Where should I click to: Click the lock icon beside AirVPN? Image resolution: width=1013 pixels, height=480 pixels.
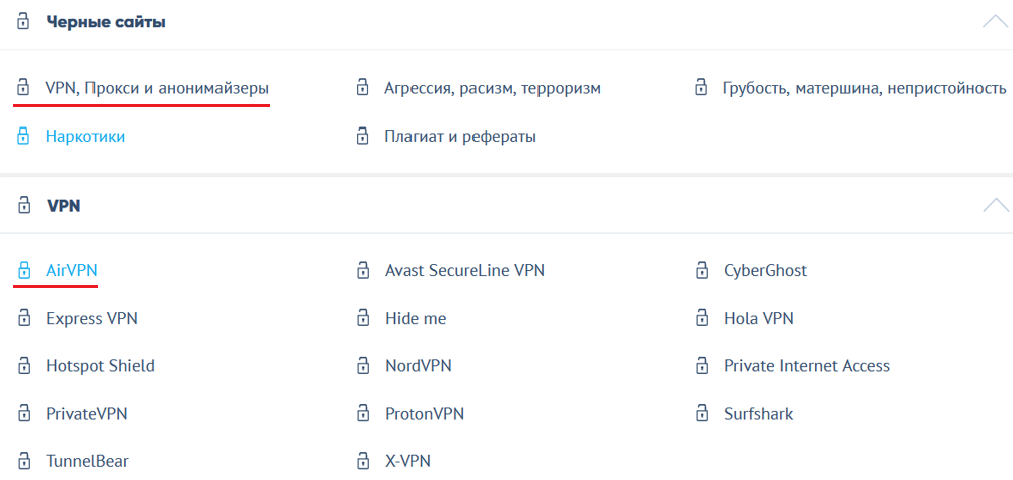pos(23,270)
